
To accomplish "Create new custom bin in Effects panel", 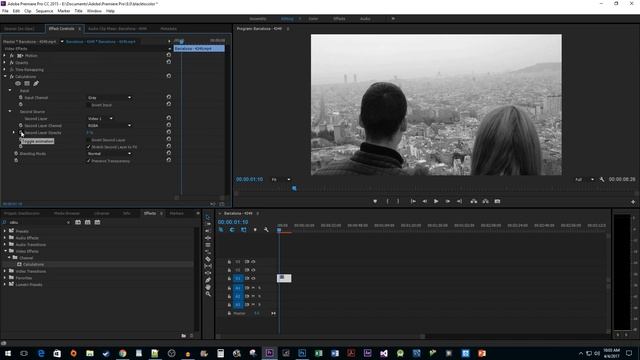I will (184, 336).
